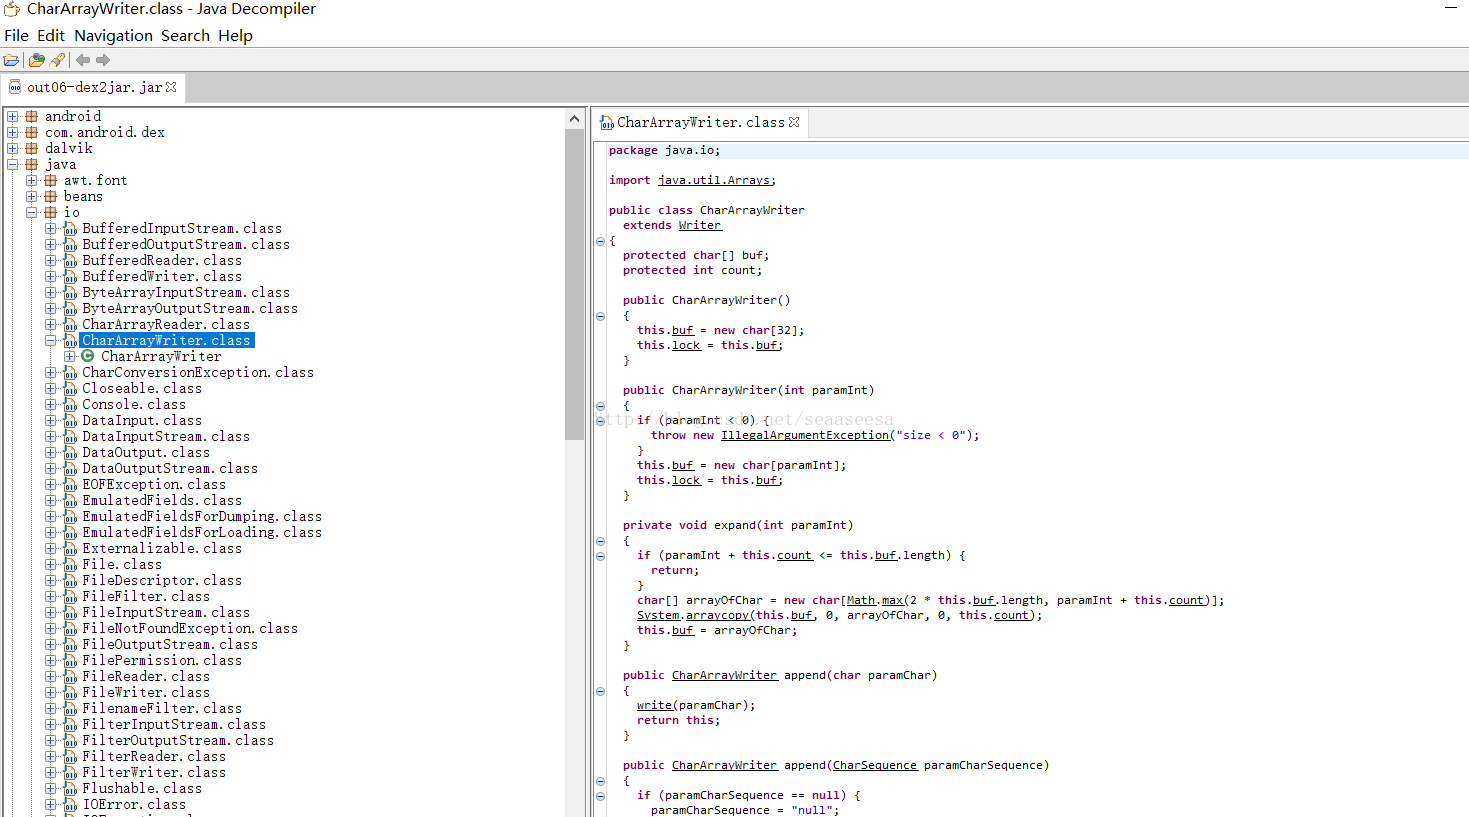
Task: Follow the IllegalArgumentException link in code
Action: point(805,435)
